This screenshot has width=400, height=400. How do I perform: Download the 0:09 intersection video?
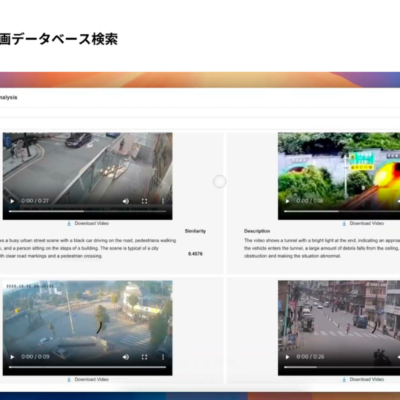88,379
